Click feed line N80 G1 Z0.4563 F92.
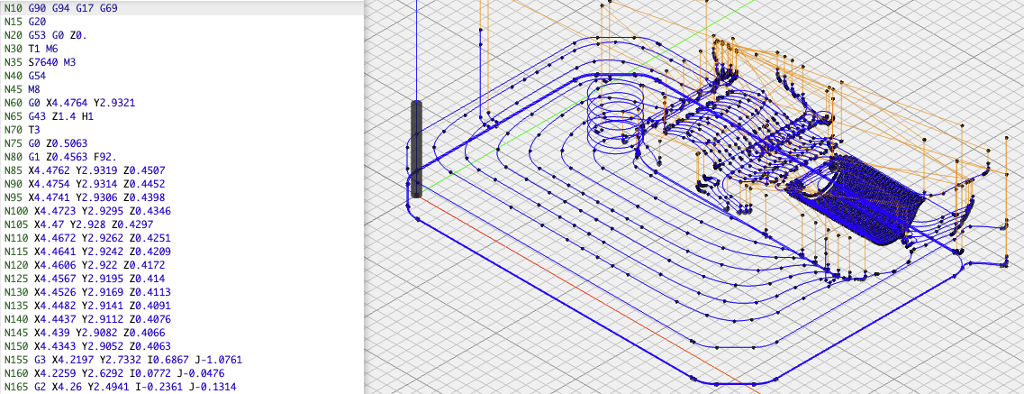This screenshot has width=1024, height=394. coord(182,157)
